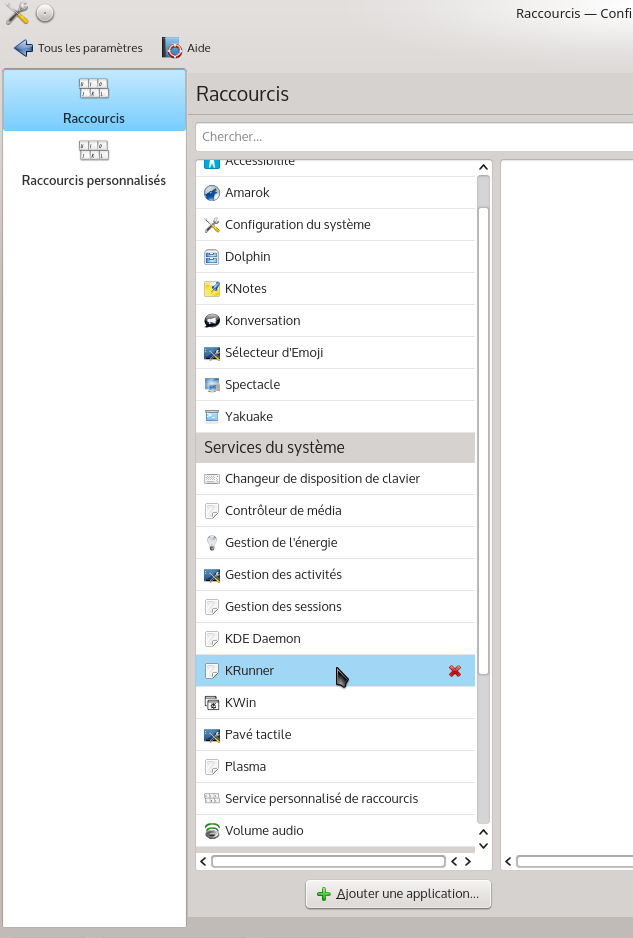The height and width of the screenshot is (938, 633).
Task: Select the Pavé tactile entry
Action: [x=336, y=735]
